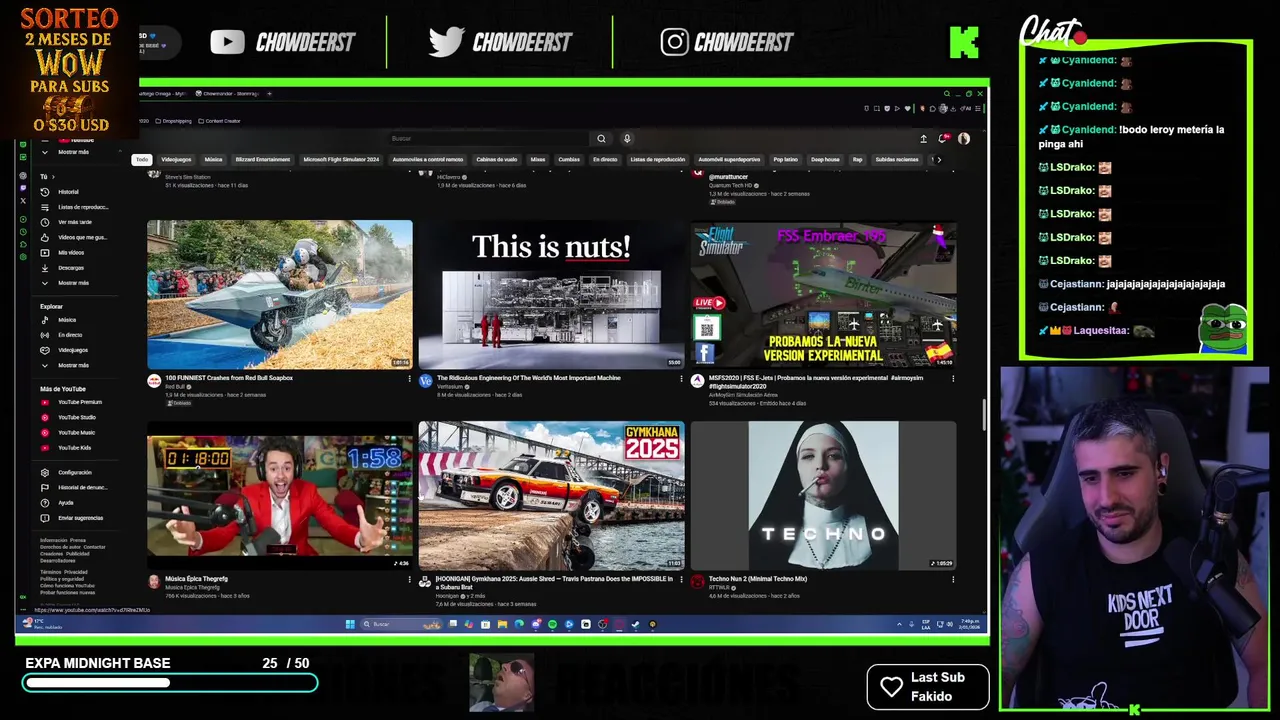
Task: Select the Todo filter chip
Action: click(142, 159)
